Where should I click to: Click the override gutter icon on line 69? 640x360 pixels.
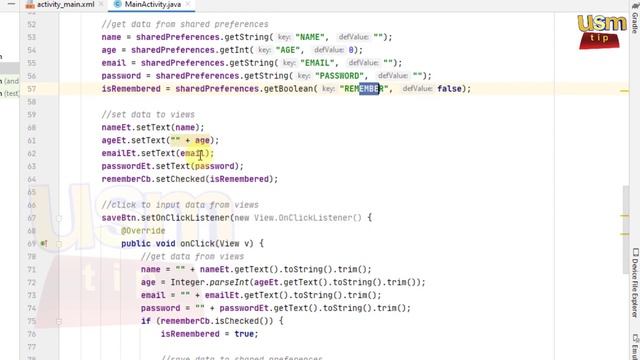(x=44, y=244)
